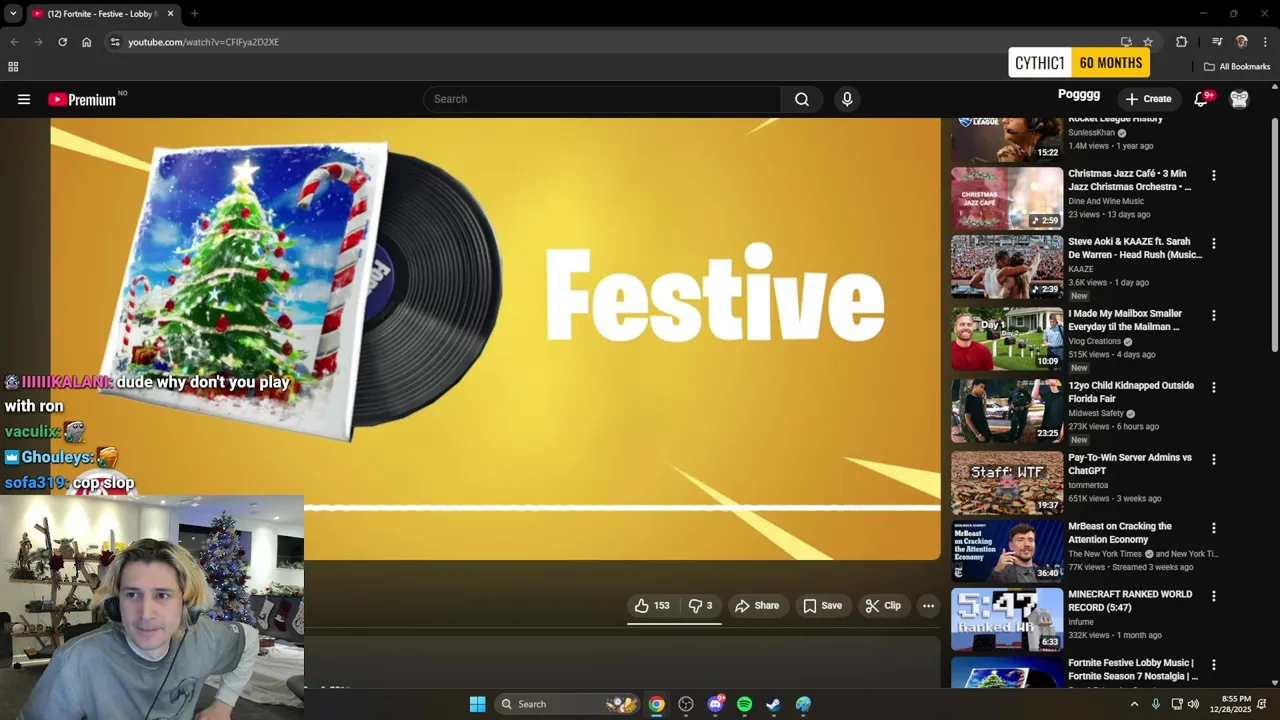
Task: Open the Windows Start menu
Action: 477,704
